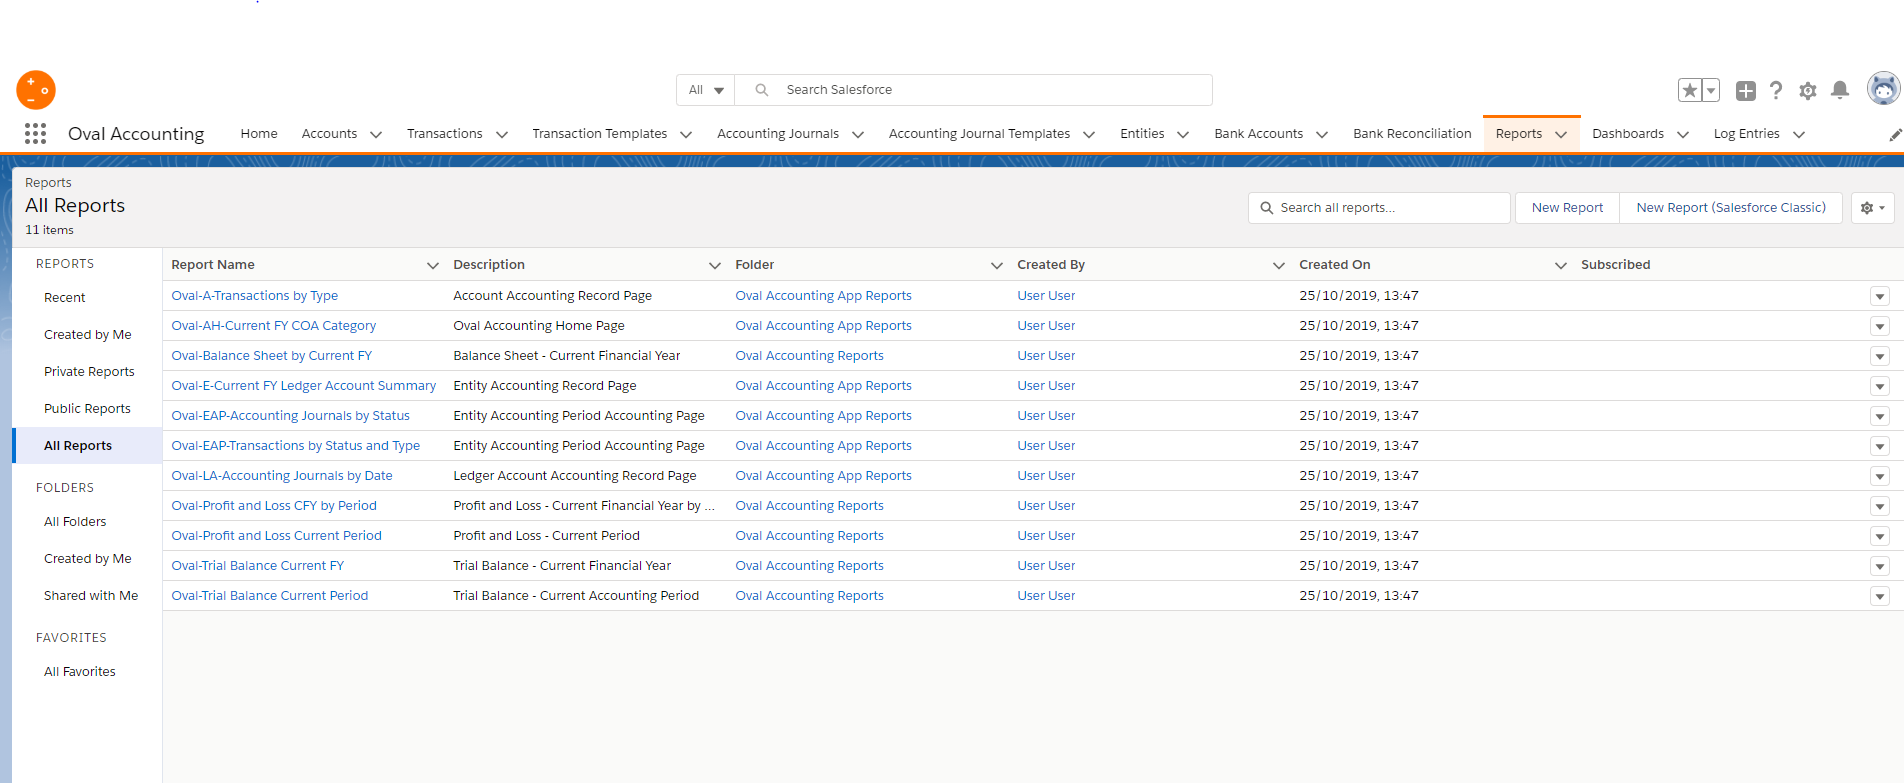1904x783 pixels.
Task: Select Shared with Me folder filter
Action: point(91,596)
